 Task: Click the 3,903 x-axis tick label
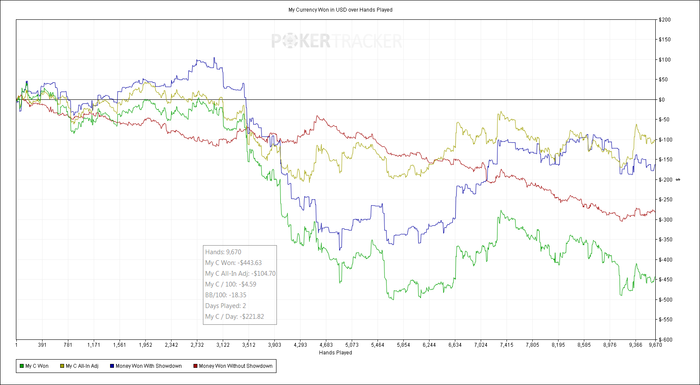click(x=275, y=345)
